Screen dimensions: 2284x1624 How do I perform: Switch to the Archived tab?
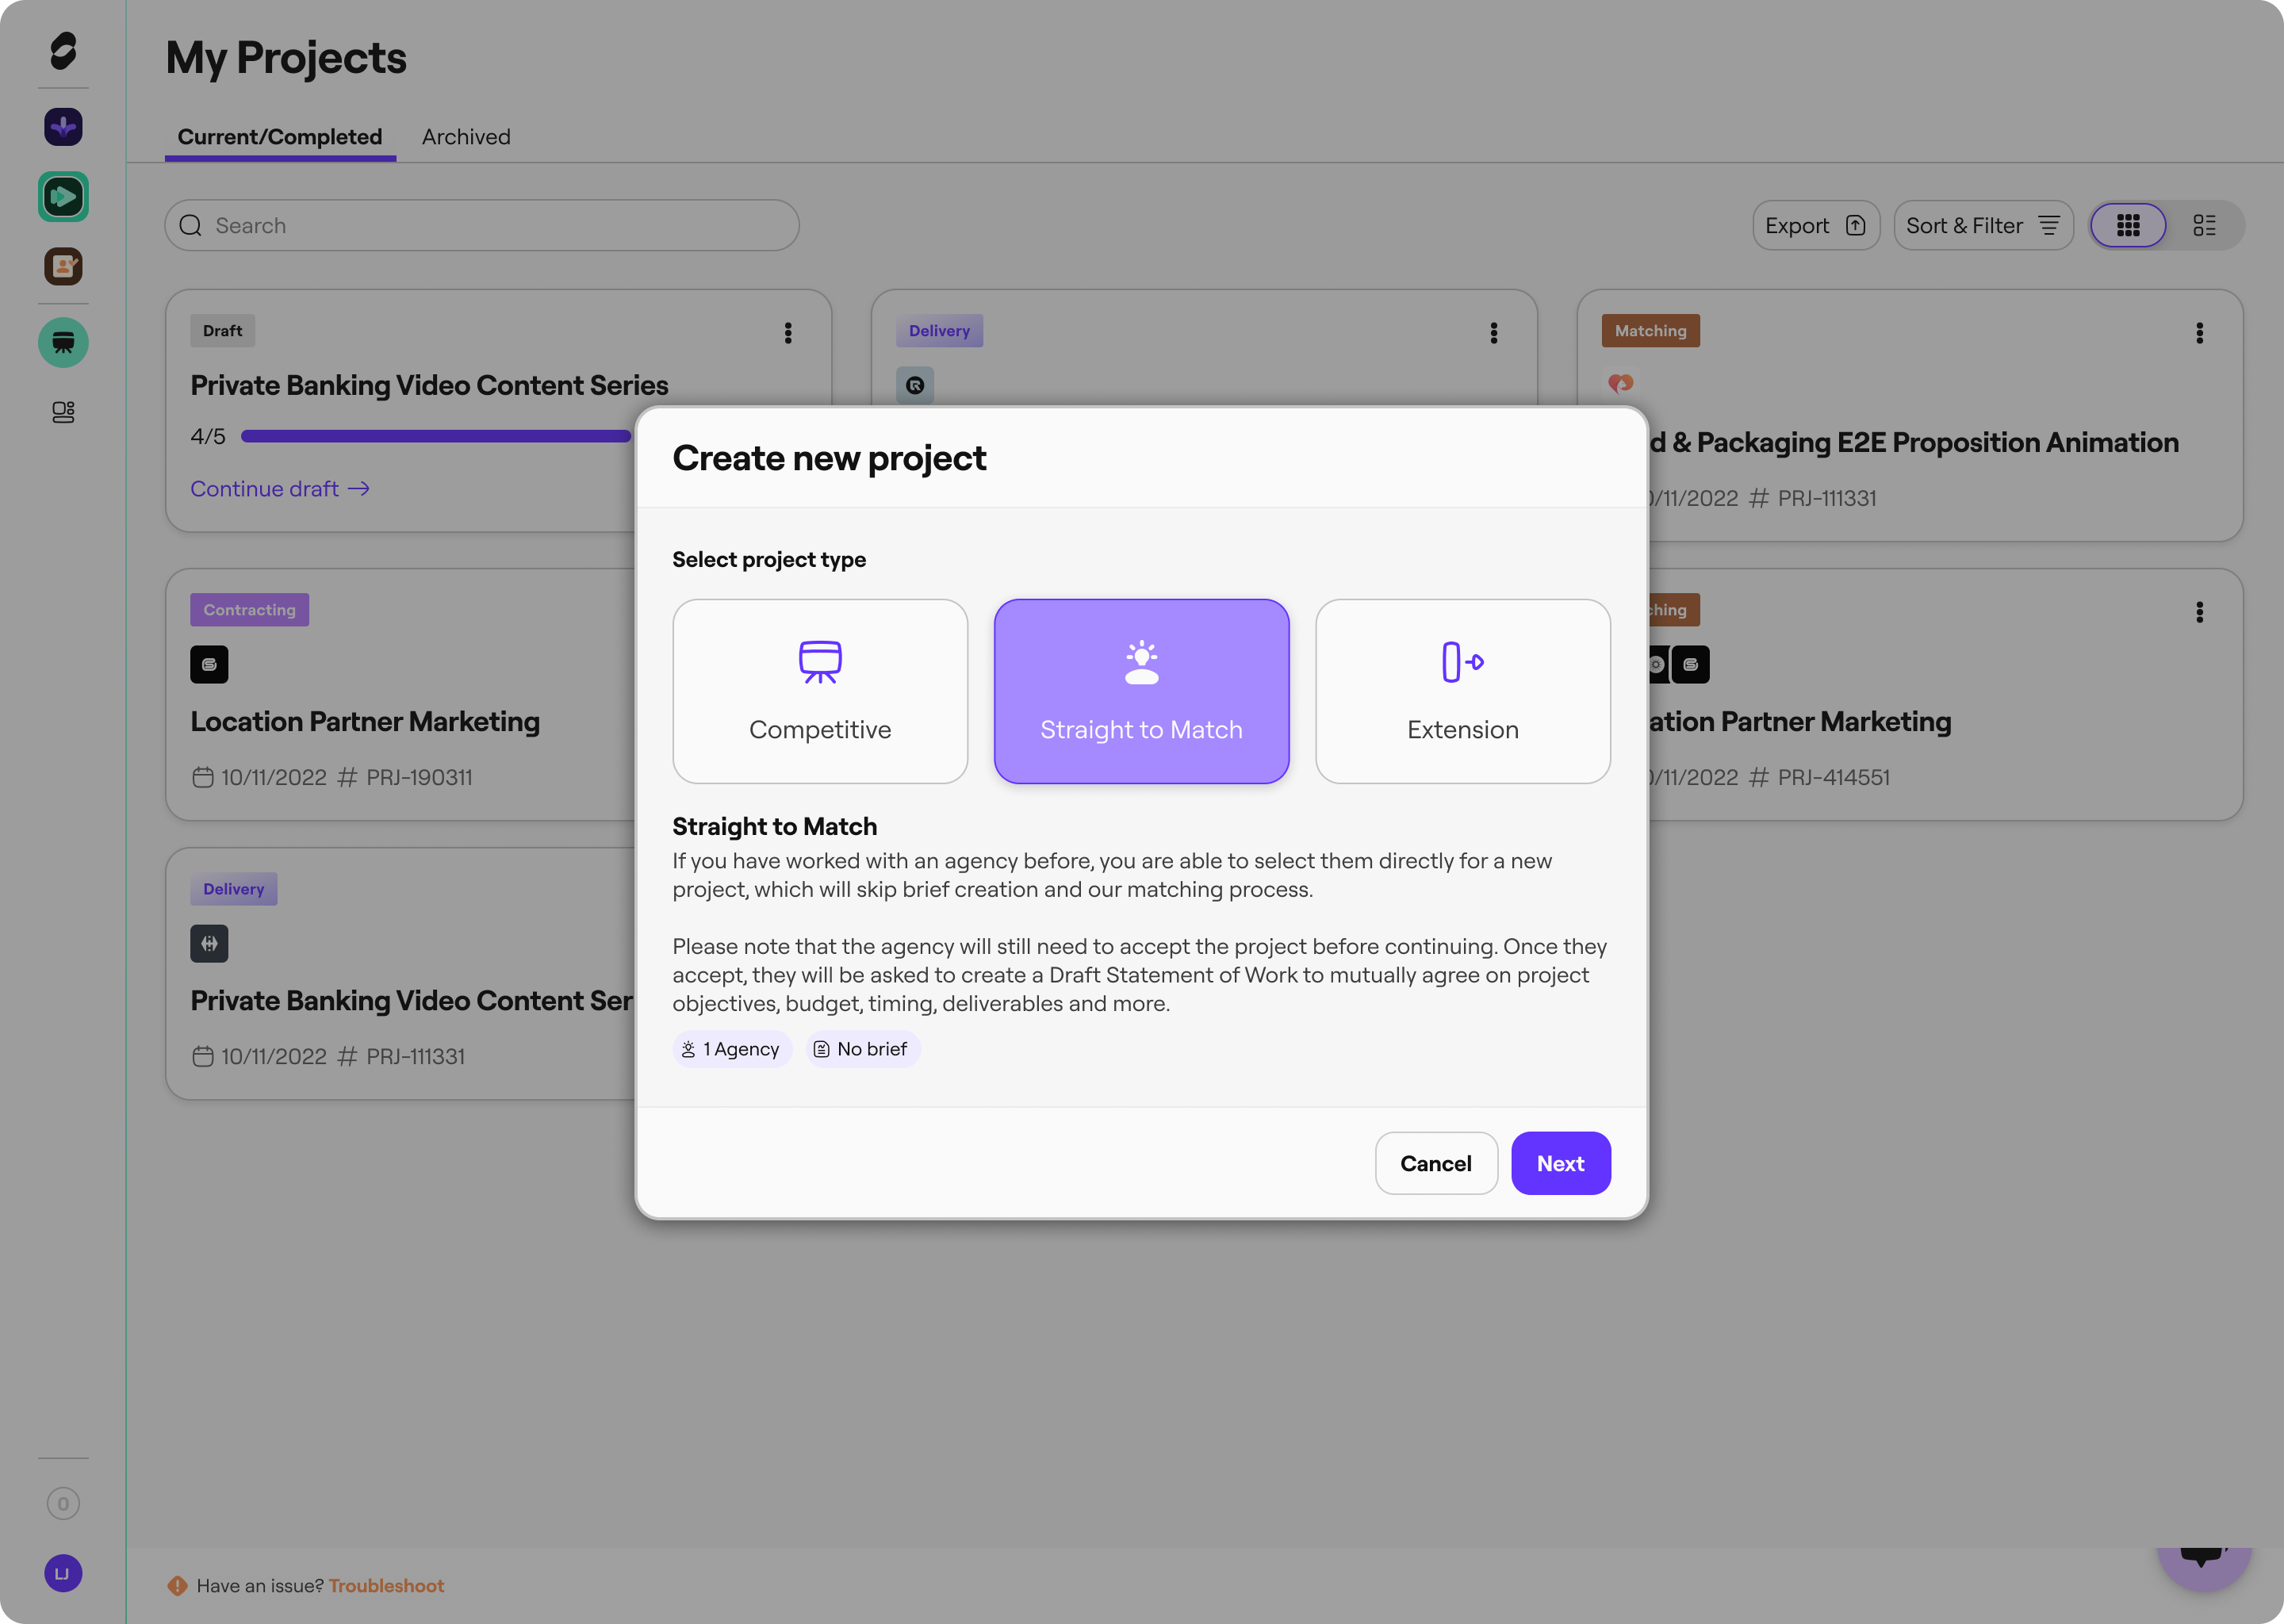pos(466,137)
